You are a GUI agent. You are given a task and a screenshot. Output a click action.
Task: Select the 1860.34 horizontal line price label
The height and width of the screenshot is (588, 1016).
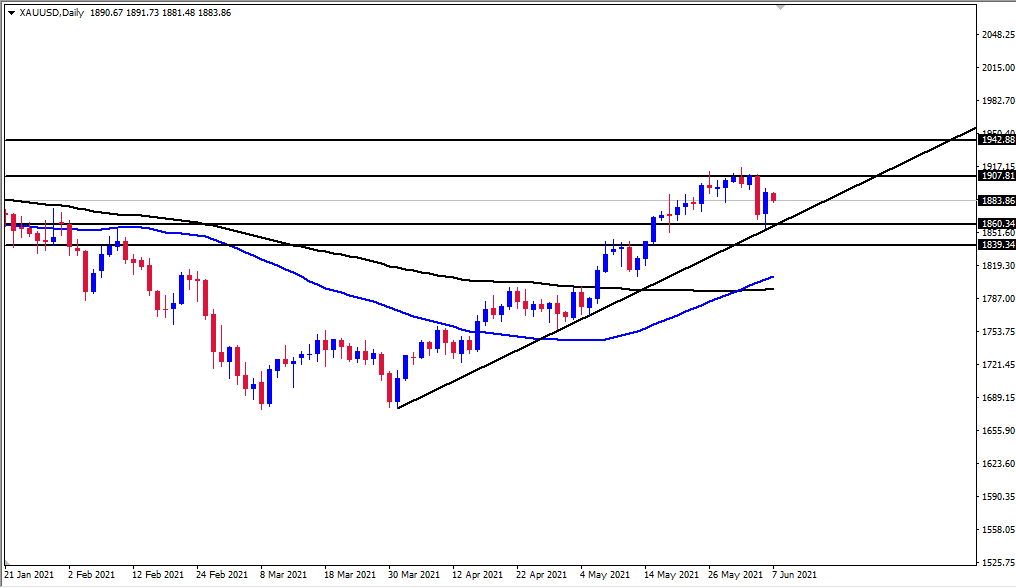tap(997, 224)
